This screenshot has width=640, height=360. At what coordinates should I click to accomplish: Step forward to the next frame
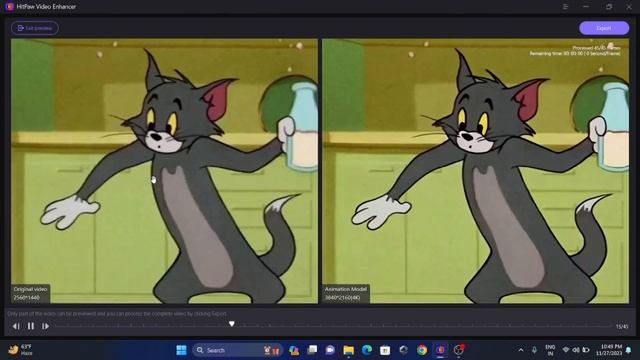(x=45, y=326)
